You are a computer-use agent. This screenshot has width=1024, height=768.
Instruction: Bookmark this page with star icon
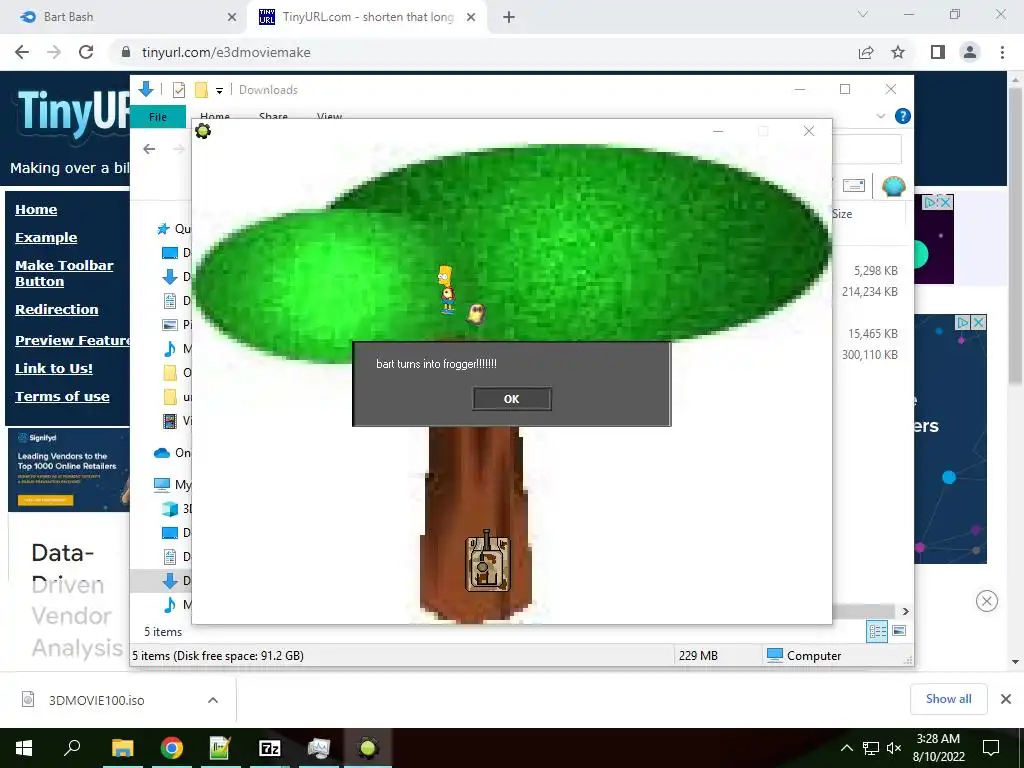pyautogui.click(x=898, y=52)
